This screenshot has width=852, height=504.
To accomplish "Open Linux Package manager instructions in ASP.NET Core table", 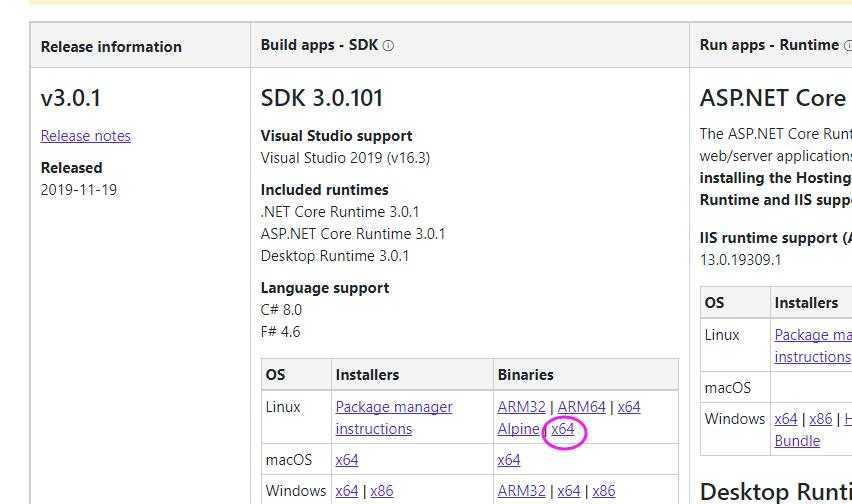I will click(x=813, y=346).
